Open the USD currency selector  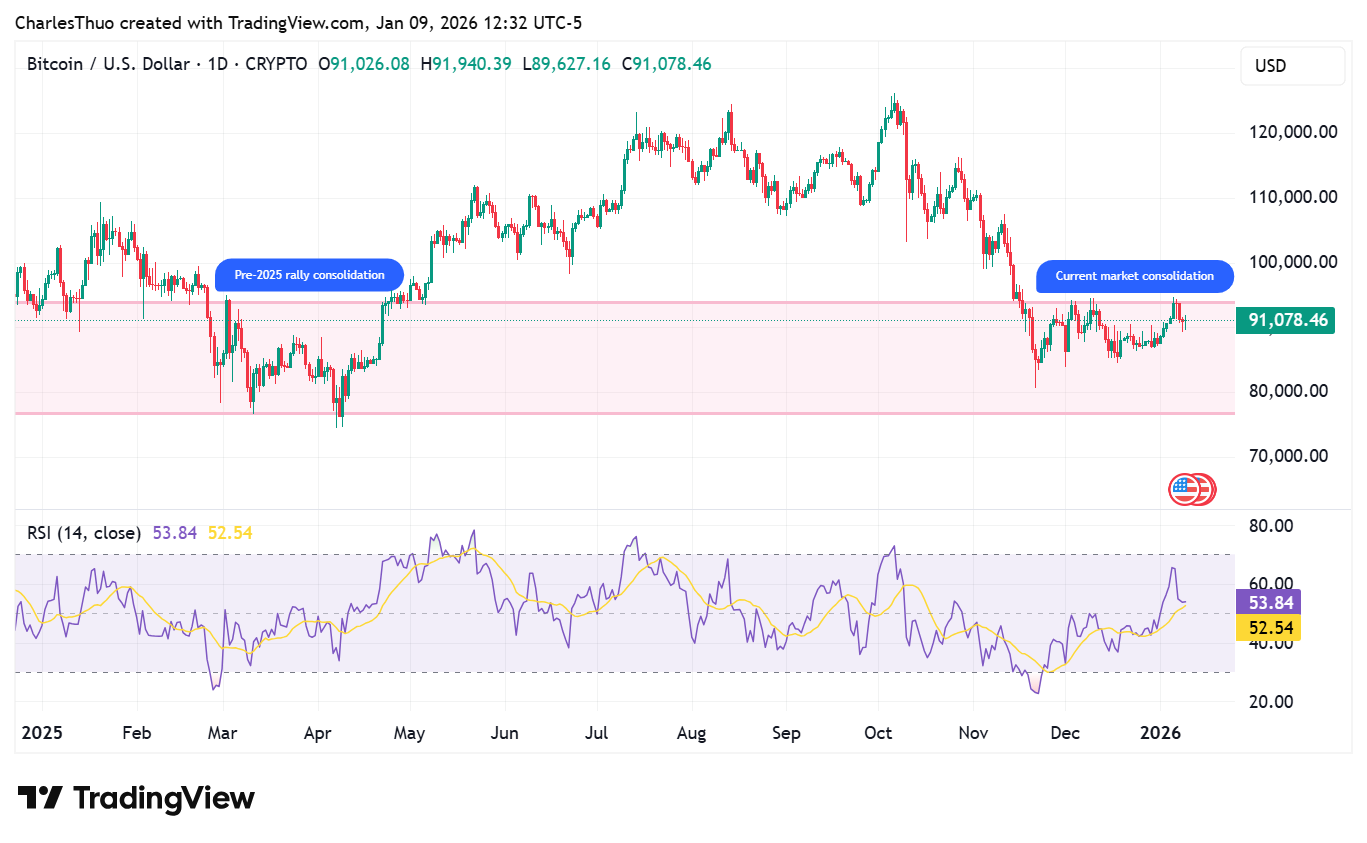point(1292,65)
